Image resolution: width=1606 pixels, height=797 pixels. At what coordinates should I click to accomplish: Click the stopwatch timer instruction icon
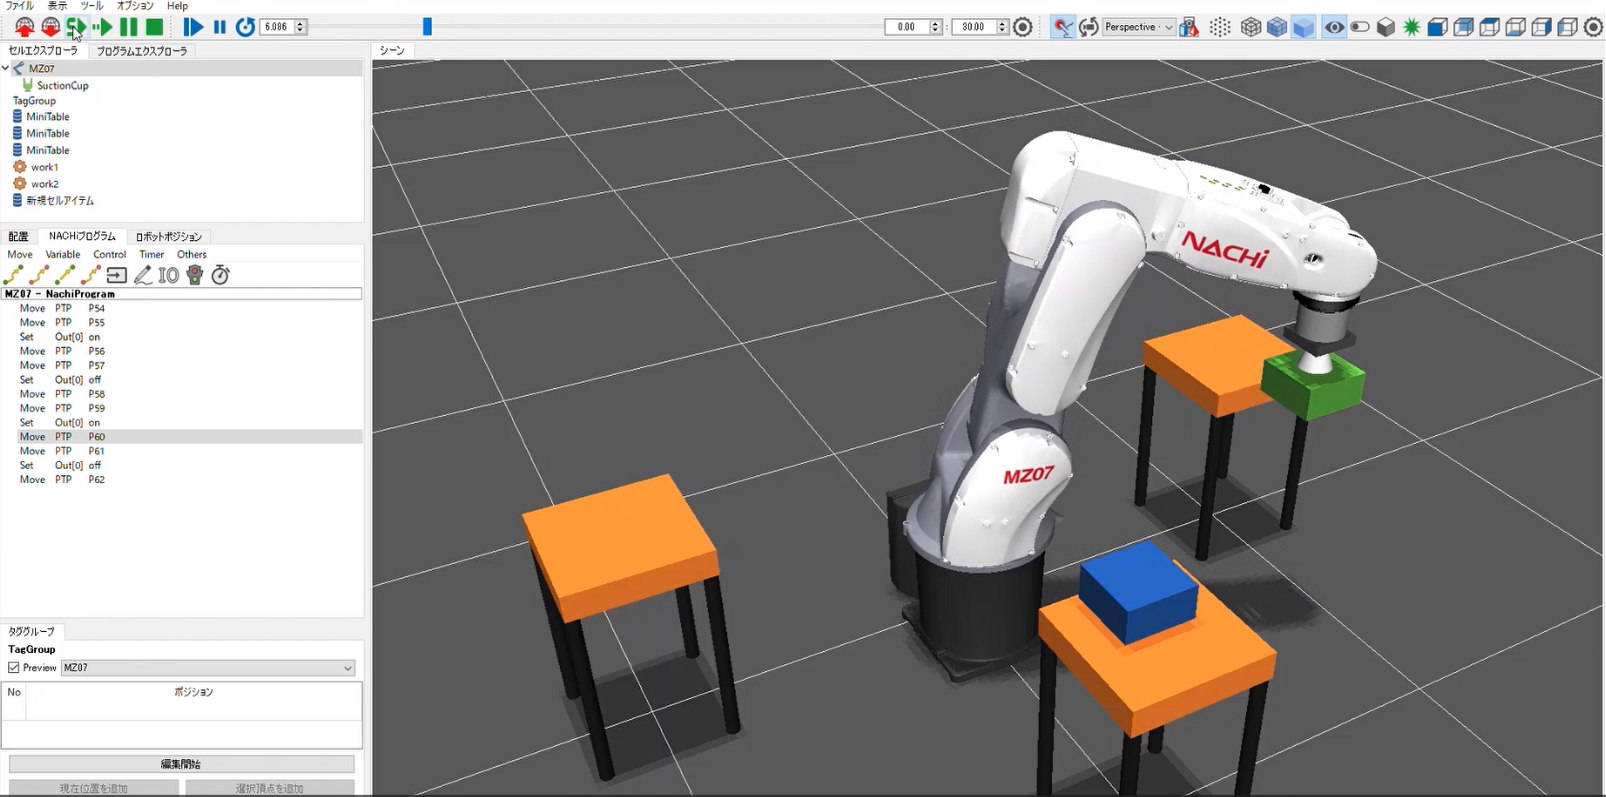click(x=221, y=275)
